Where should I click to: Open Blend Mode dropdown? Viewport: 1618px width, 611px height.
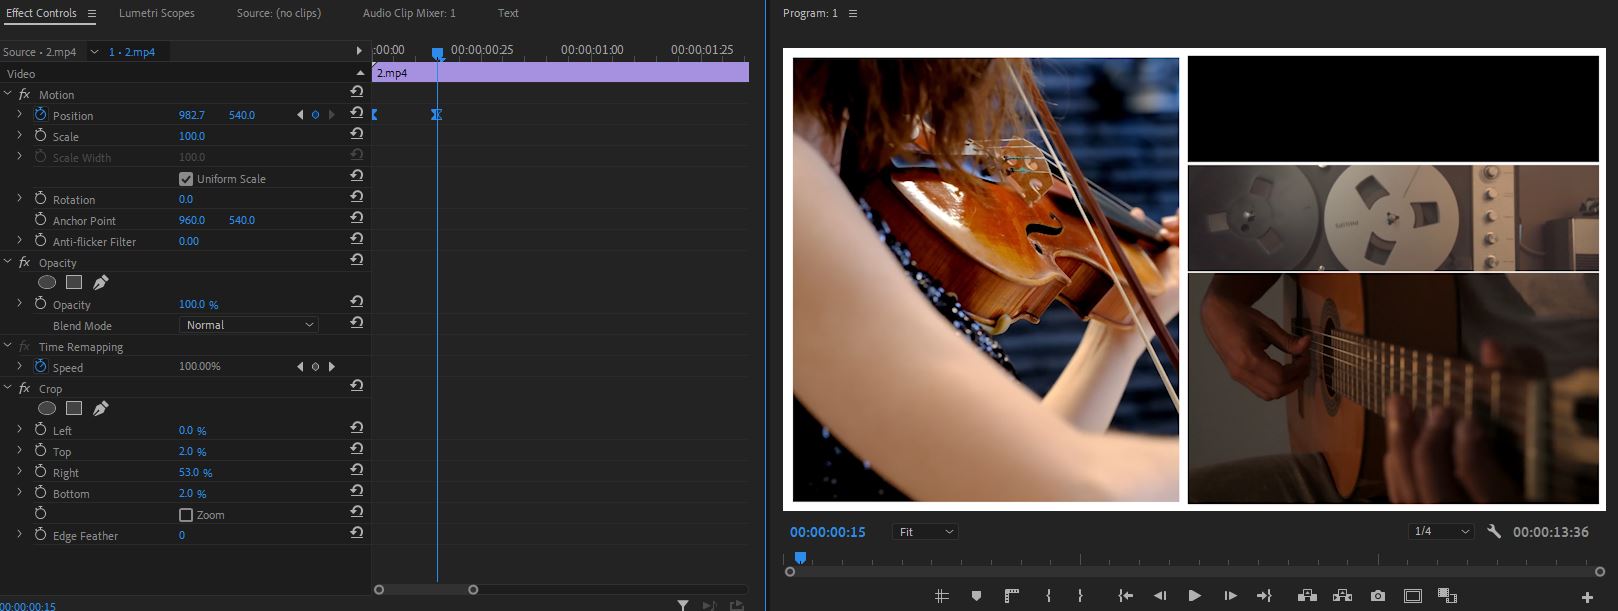(x=249, y=325)
